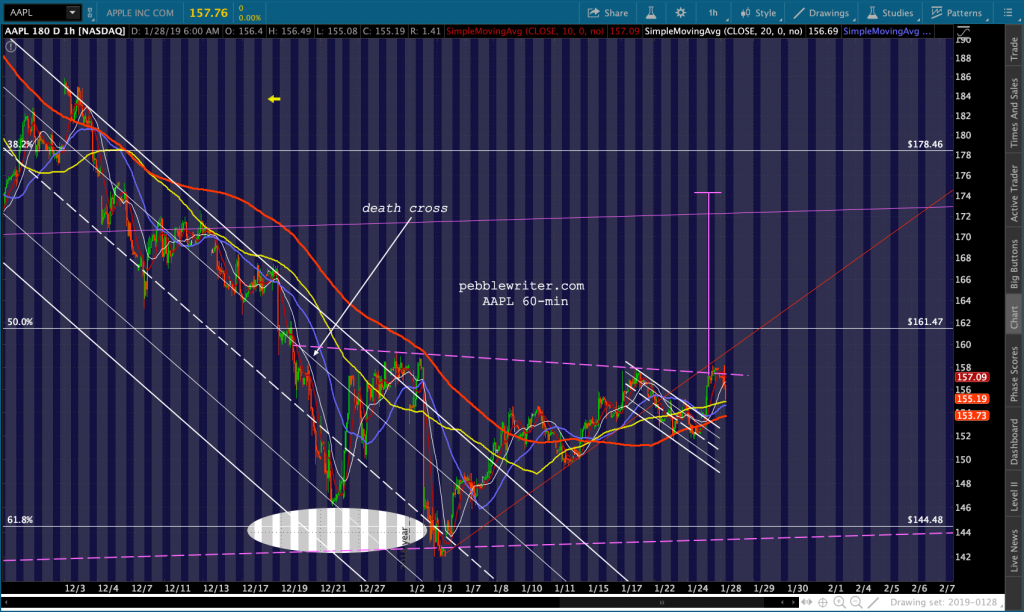
Task: Switch to Level II side tab
Action: [1014, 496]
